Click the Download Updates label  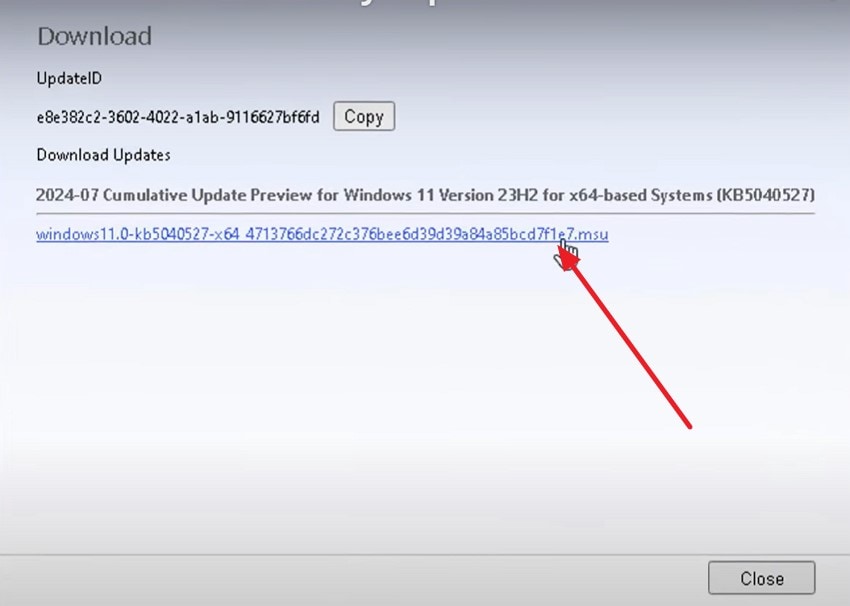[x=104, y=155]
